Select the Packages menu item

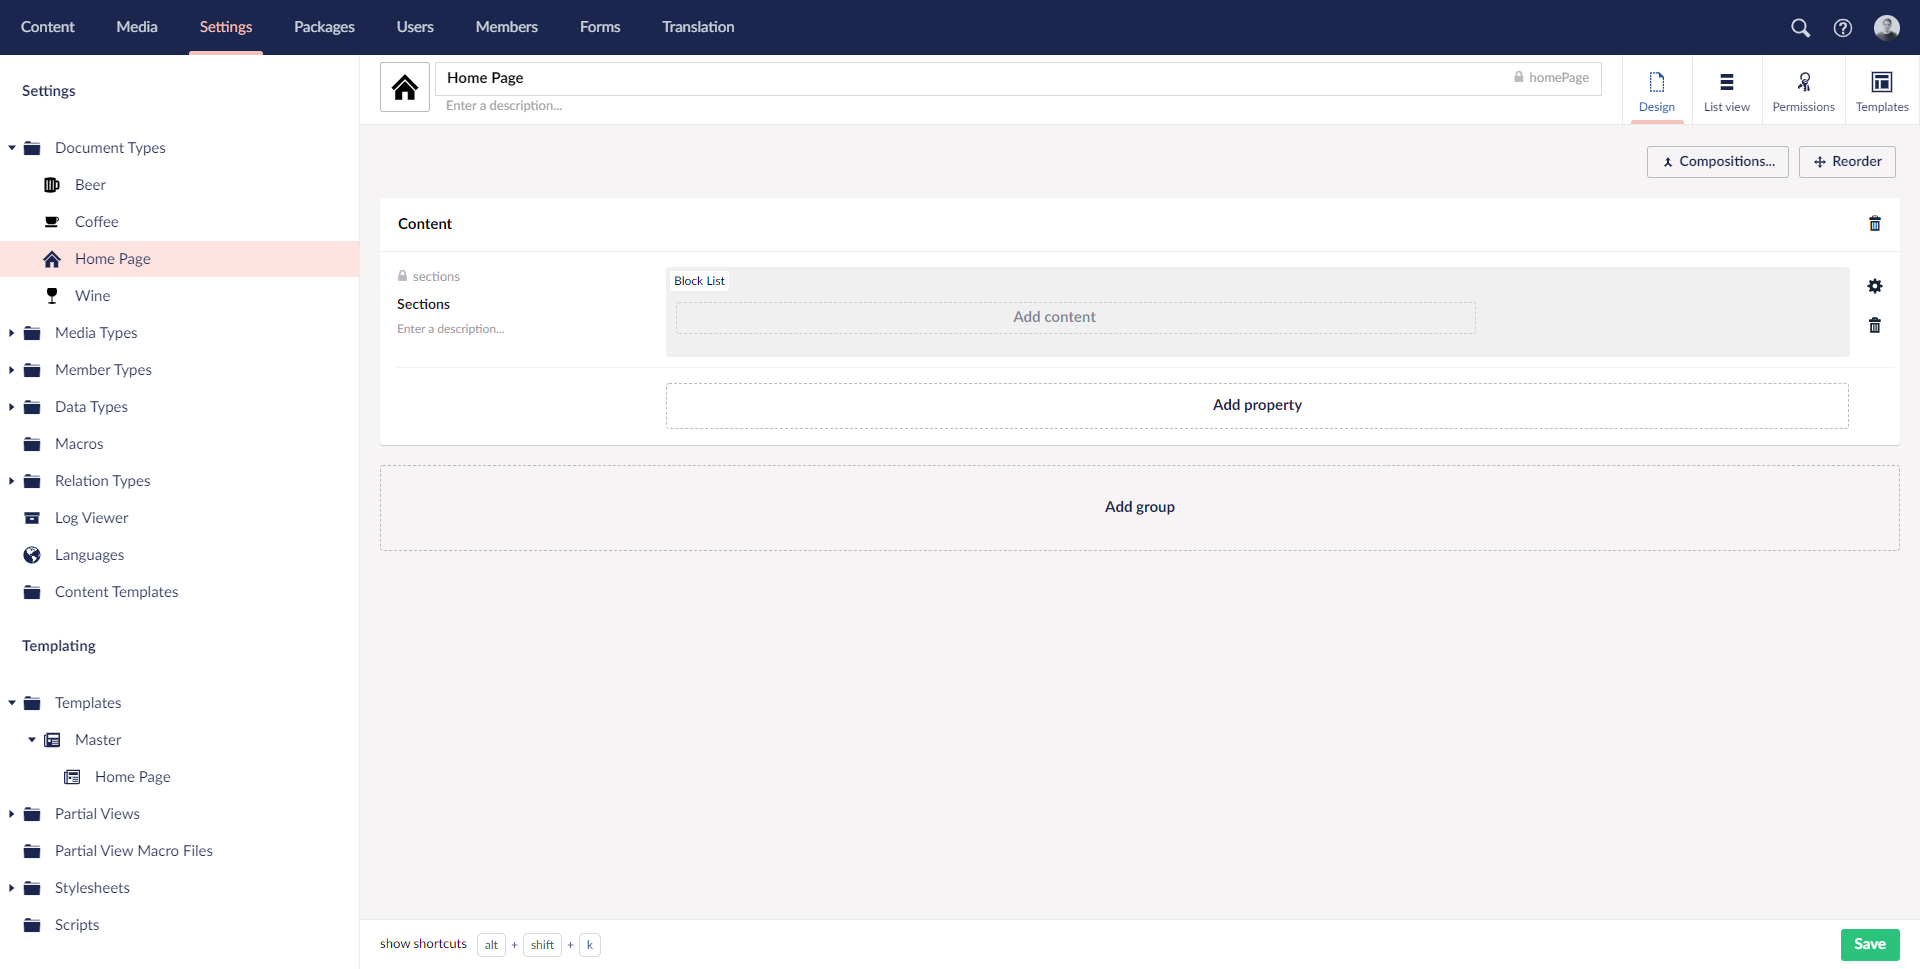click(x=323, y=27)
